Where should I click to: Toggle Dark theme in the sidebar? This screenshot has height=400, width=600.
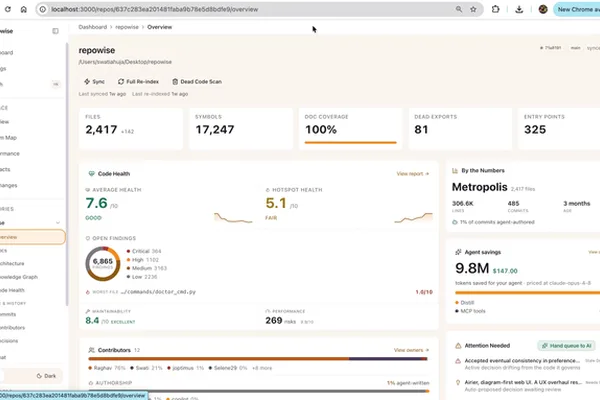46,376
